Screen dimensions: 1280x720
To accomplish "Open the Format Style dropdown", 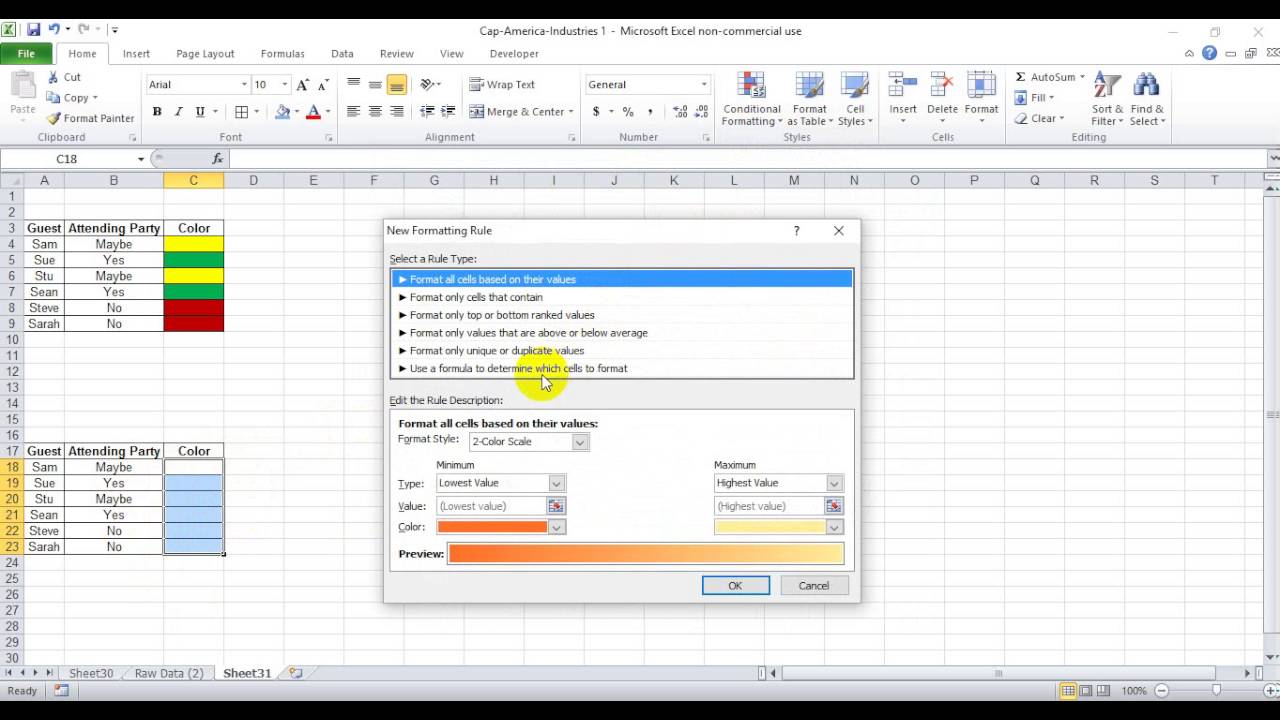I will 529,441.
